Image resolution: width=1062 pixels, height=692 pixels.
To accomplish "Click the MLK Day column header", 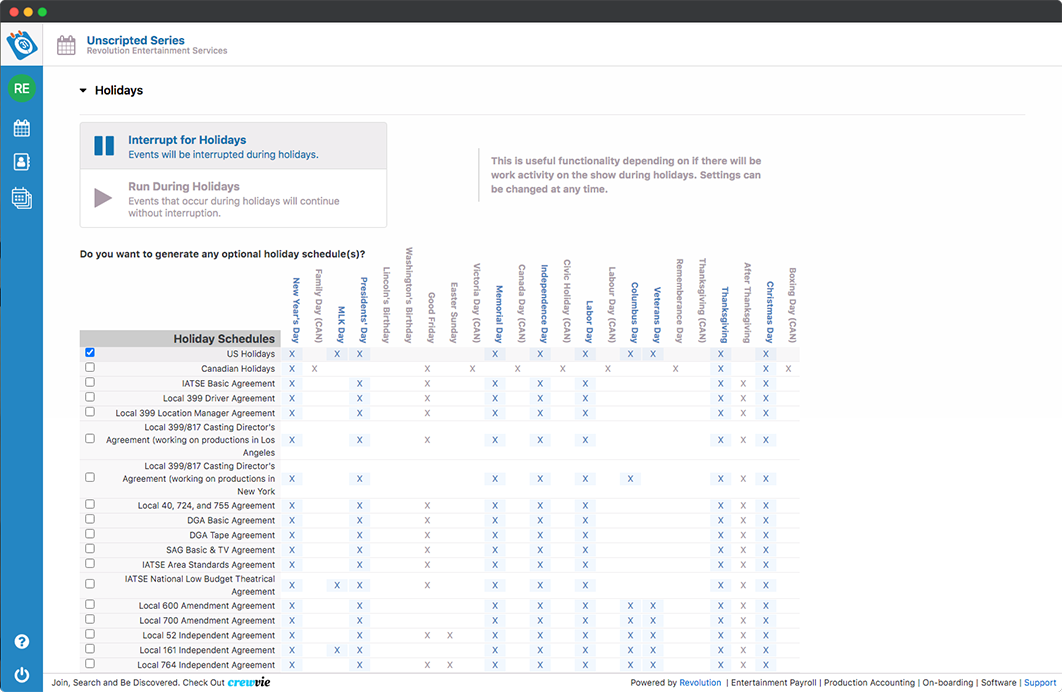I will 341,325.
